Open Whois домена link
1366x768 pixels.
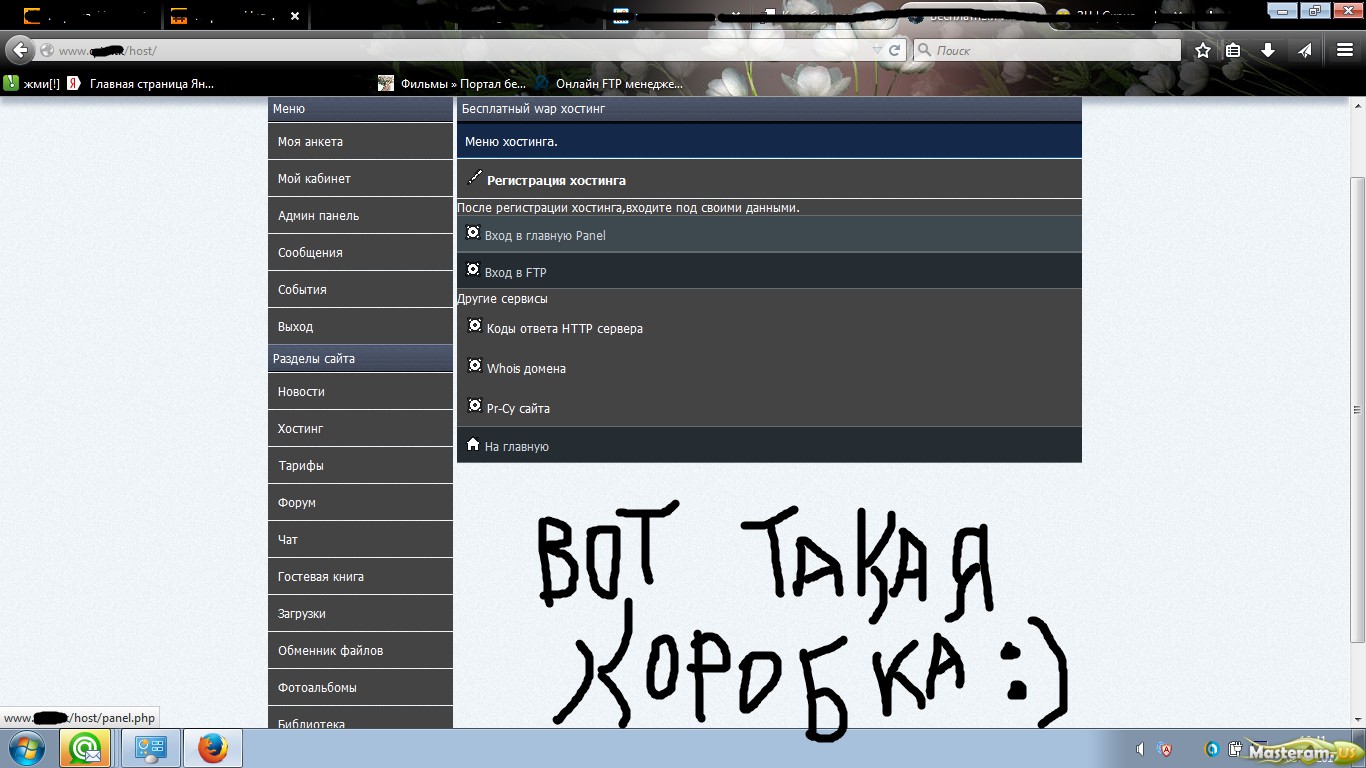click(526, 369)
